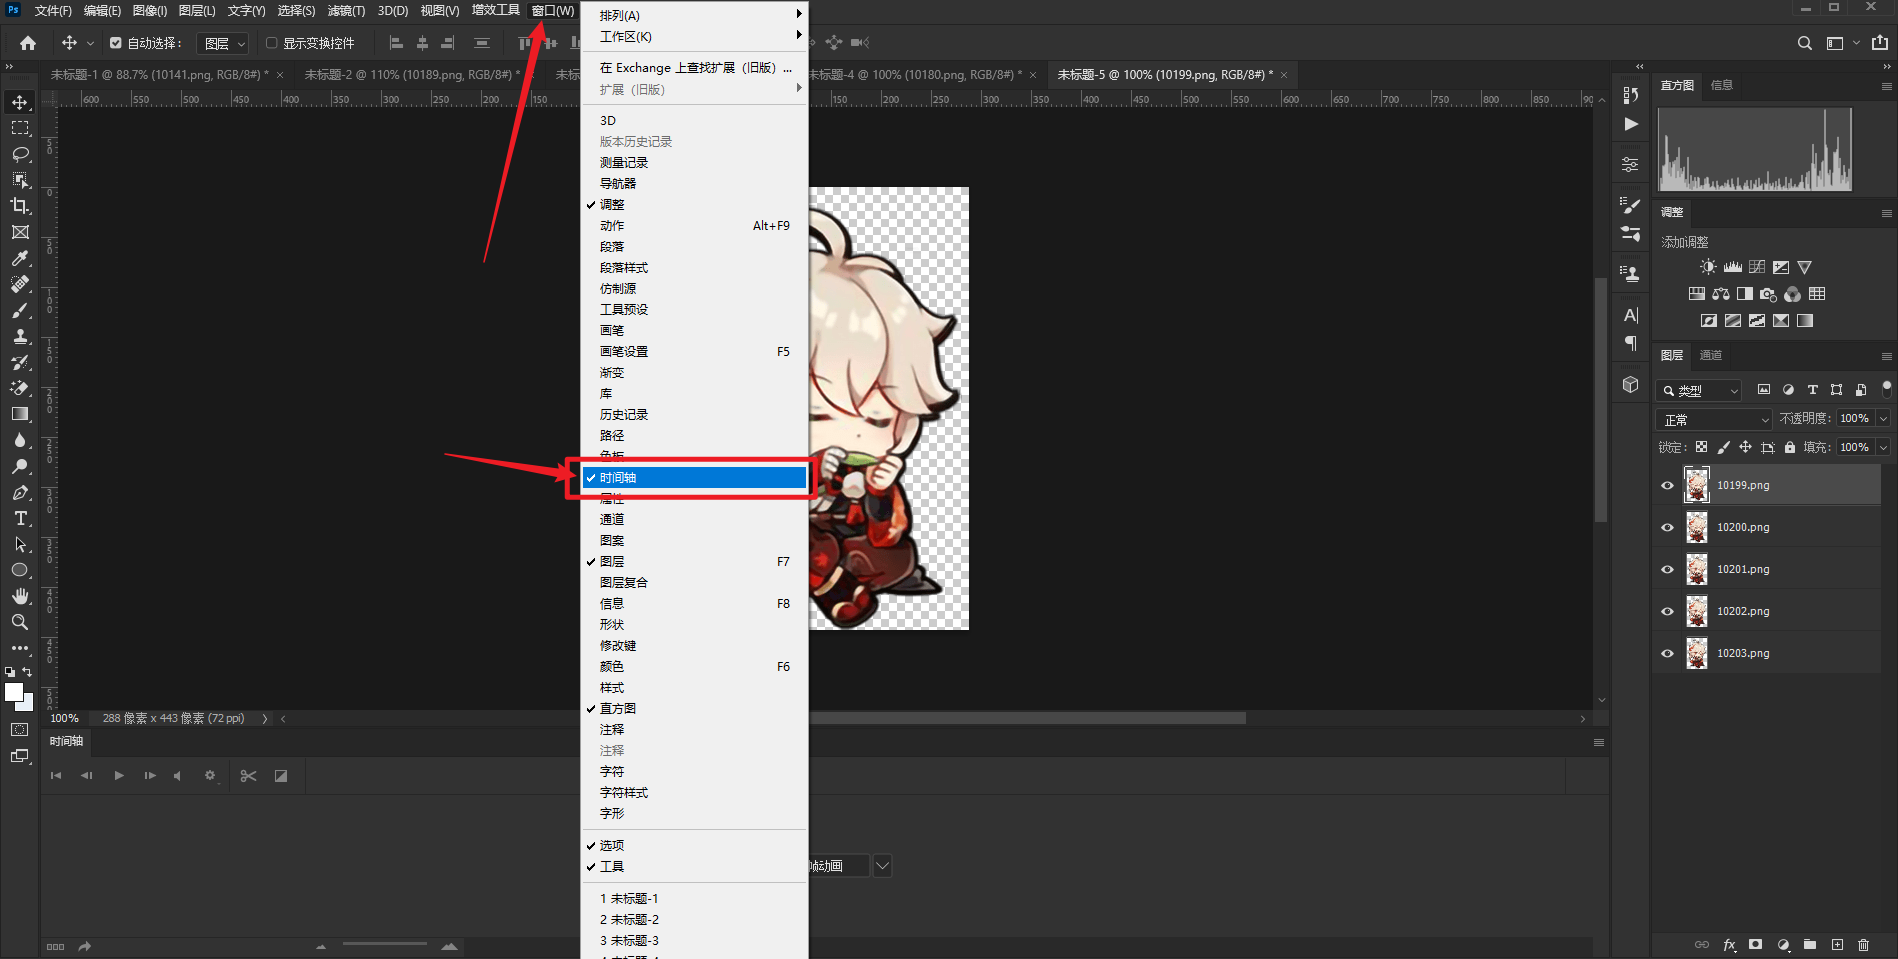
Task: Hide layer 10202.png via eye icon
Action: click(1667, 611)
